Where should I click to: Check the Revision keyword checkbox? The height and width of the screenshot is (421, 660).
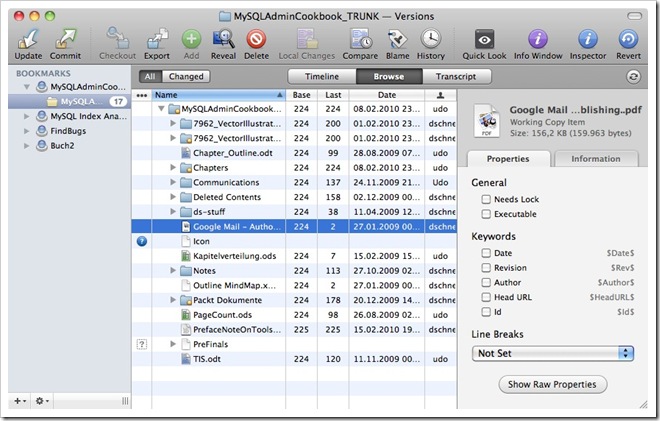click(485, 267)
